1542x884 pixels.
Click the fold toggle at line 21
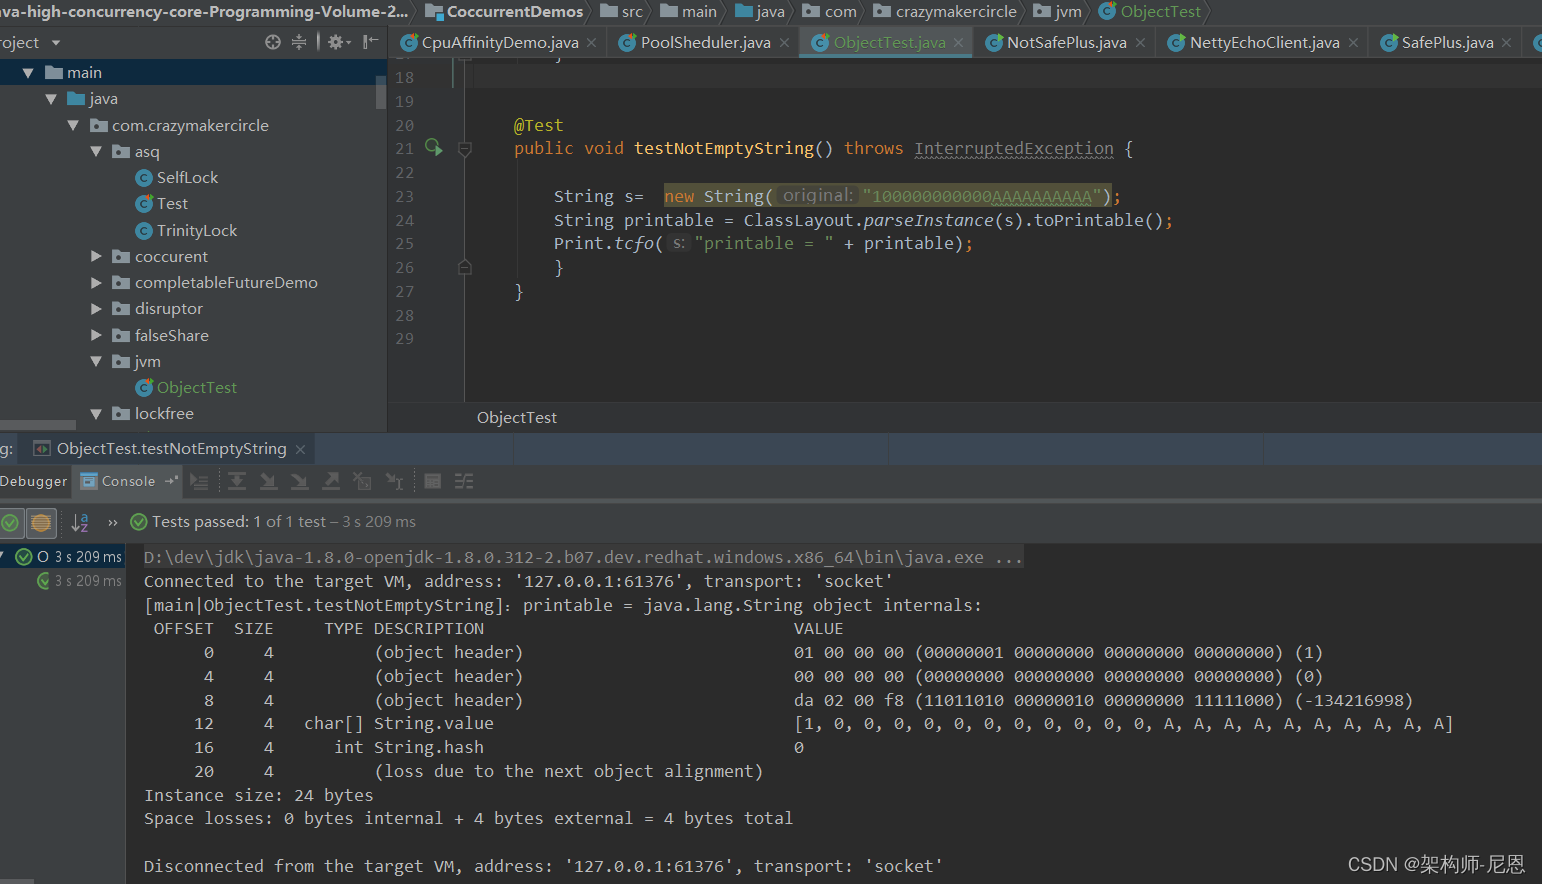[465, 149]
